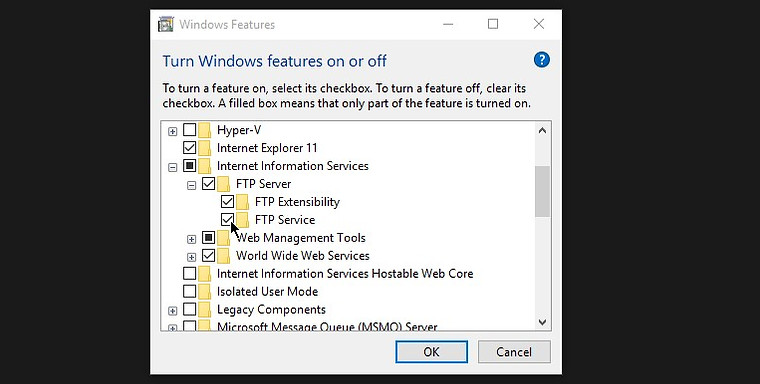The width and height of the screenshot is (760, 384).
Task: Expand the Web Management Tools node
Action: pos(191,239)
